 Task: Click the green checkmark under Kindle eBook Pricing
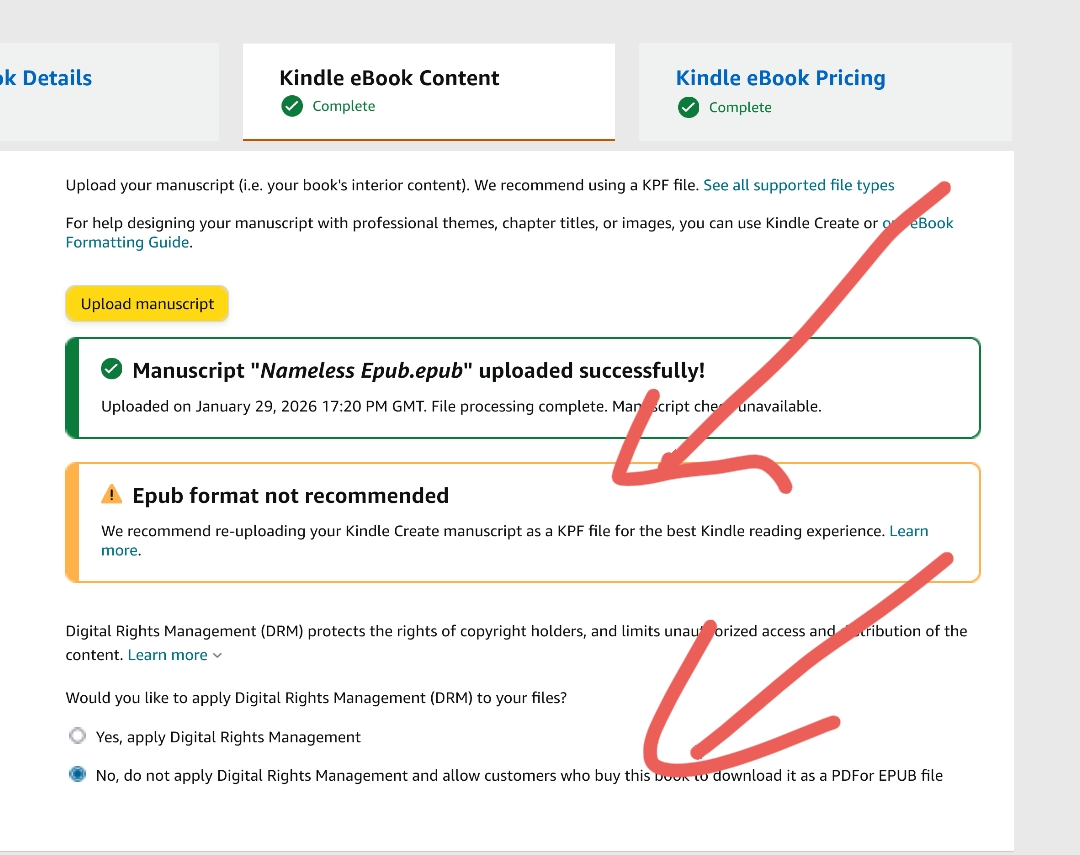pyautogui.click(x=688, y=107)
